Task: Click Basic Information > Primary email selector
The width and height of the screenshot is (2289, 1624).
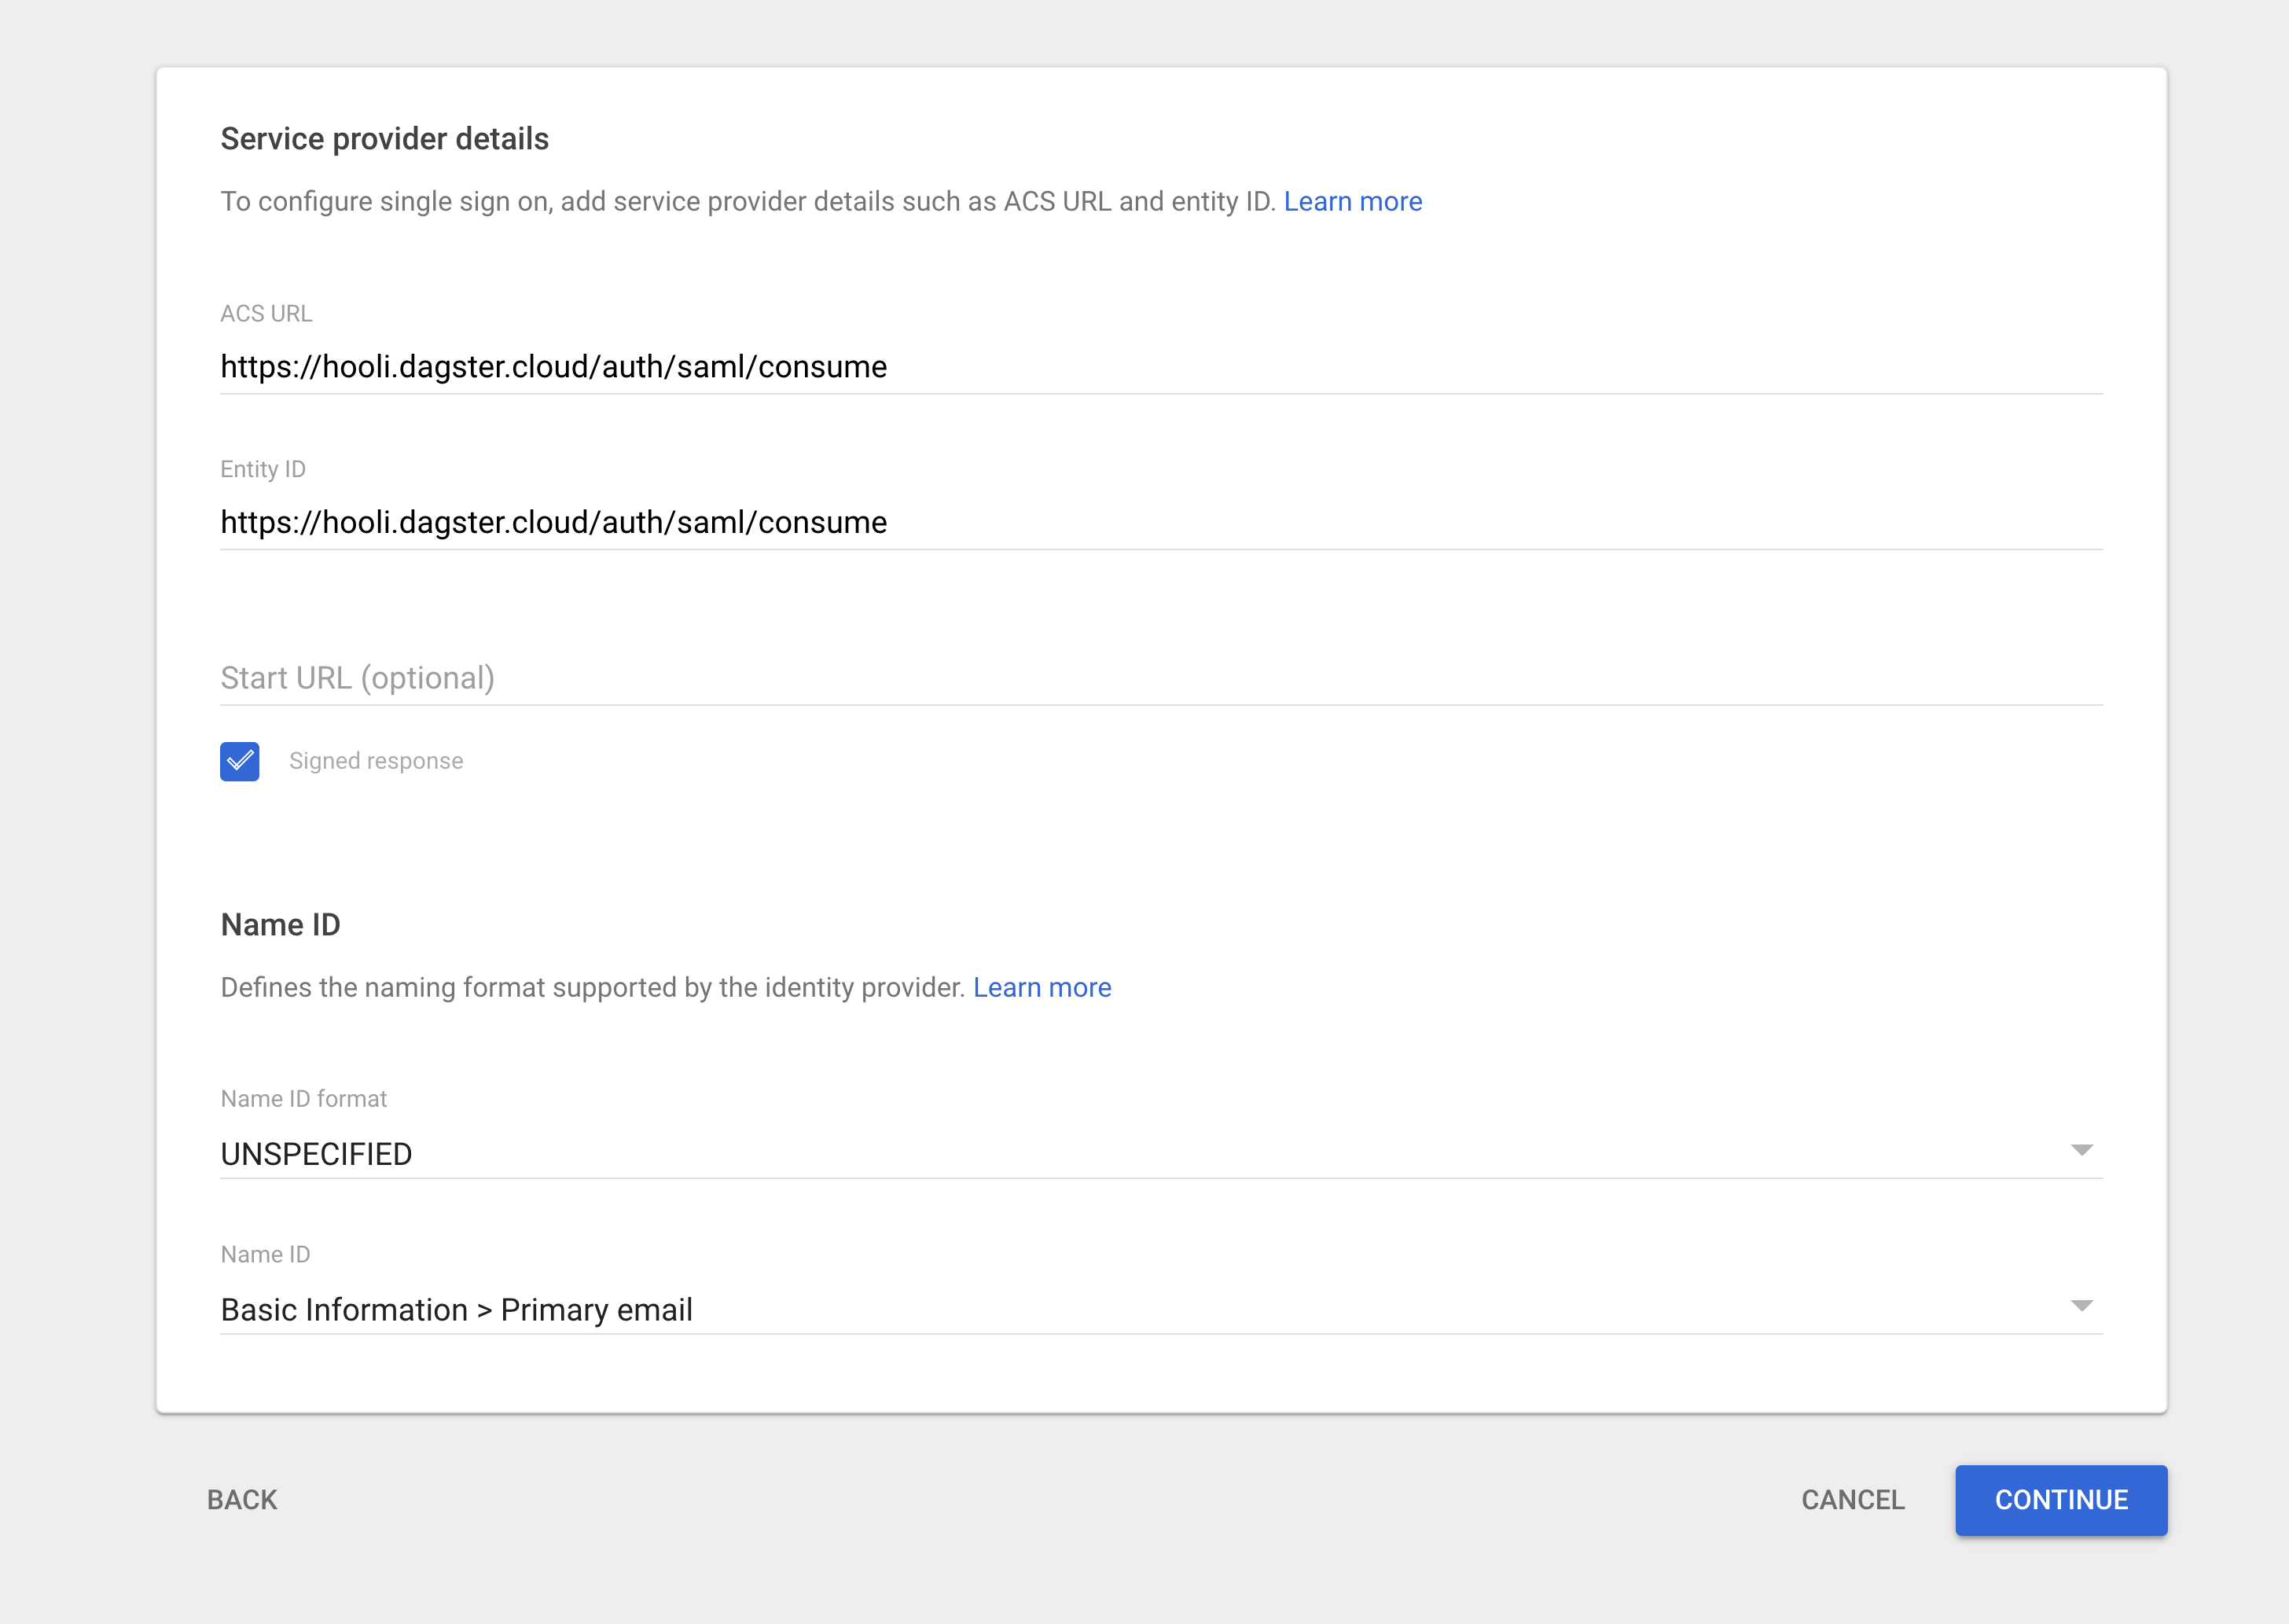Action: [456, 1310]
